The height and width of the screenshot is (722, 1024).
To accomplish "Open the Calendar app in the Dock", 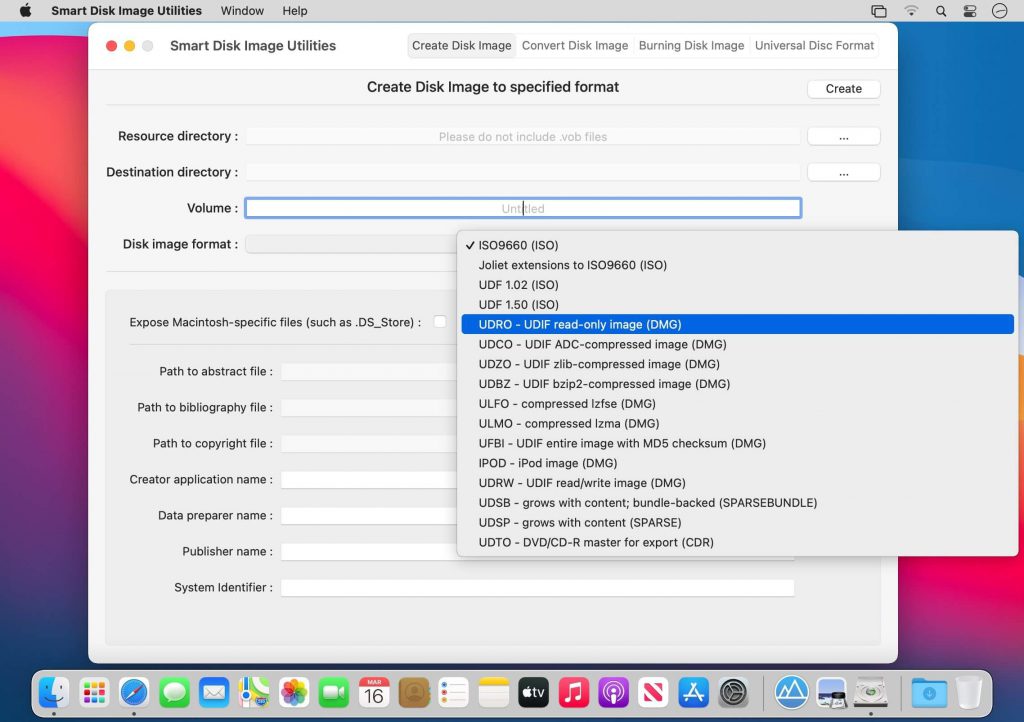I will [x=374, y=691].
